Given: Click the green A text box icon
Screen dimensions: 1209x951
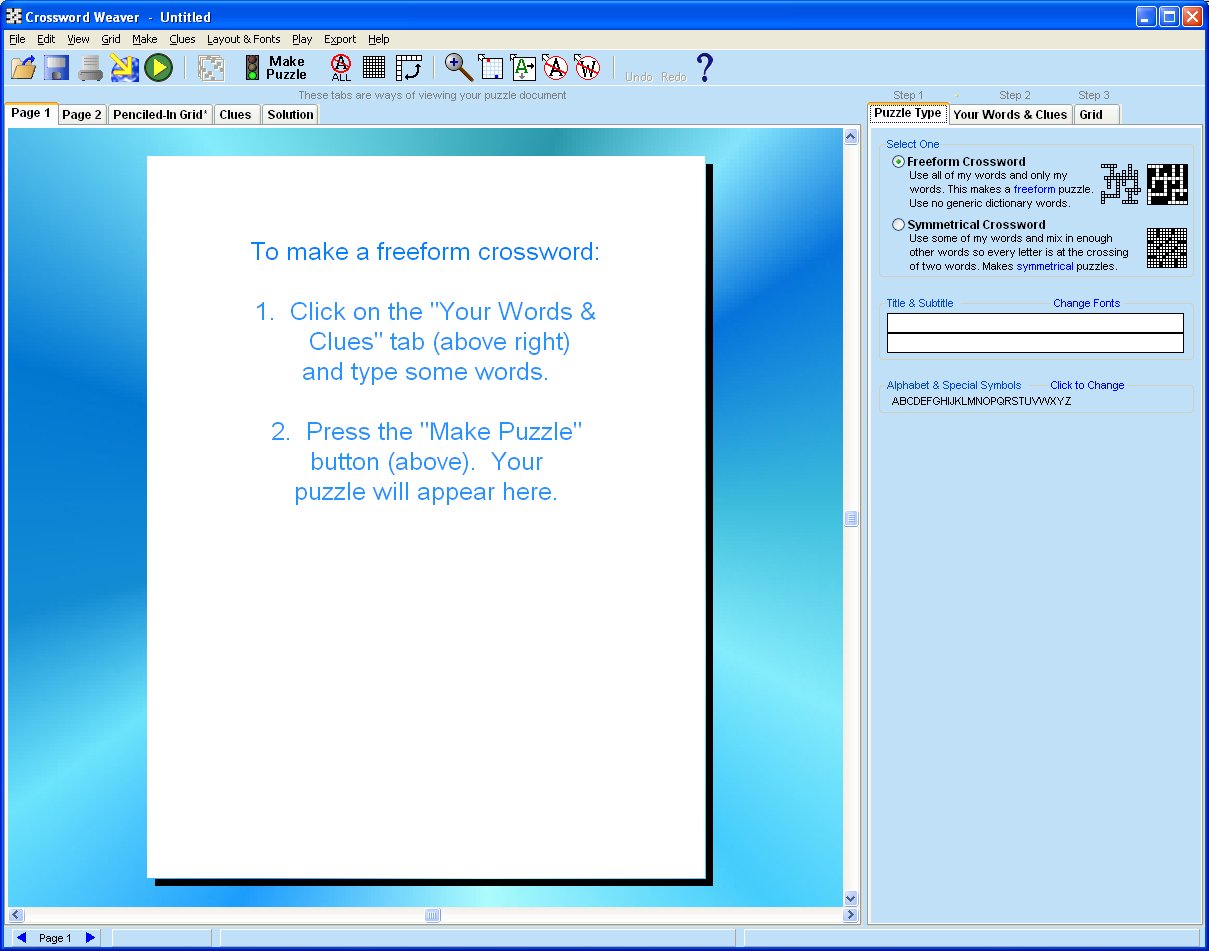Looking at the screenshot, I should click(x=523, y=68).
